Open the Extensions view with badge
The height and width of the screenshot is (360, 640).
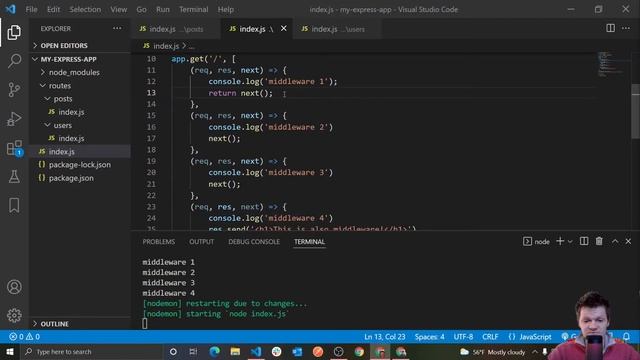coord(15,148)
